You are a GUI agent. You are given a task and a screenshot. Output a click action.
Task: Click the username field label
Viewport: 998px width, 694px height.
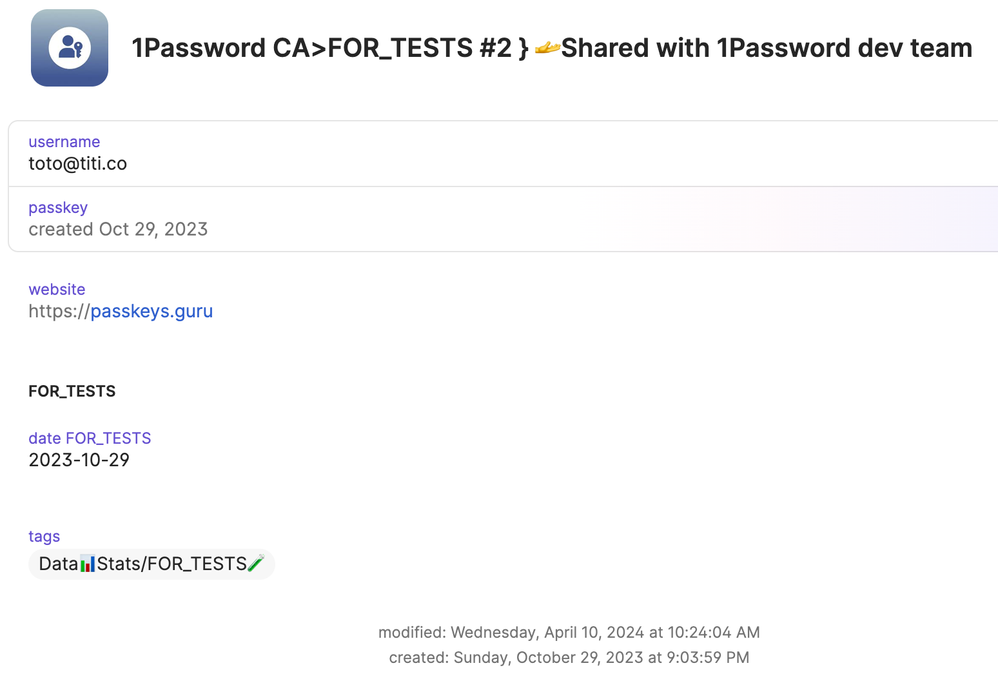tap(64, 142)
